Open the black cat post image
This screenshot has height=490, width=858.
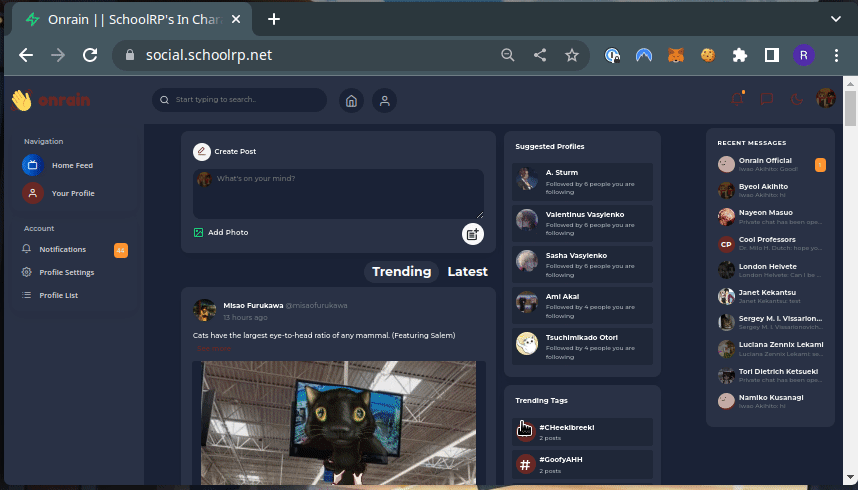click(338, 423)
